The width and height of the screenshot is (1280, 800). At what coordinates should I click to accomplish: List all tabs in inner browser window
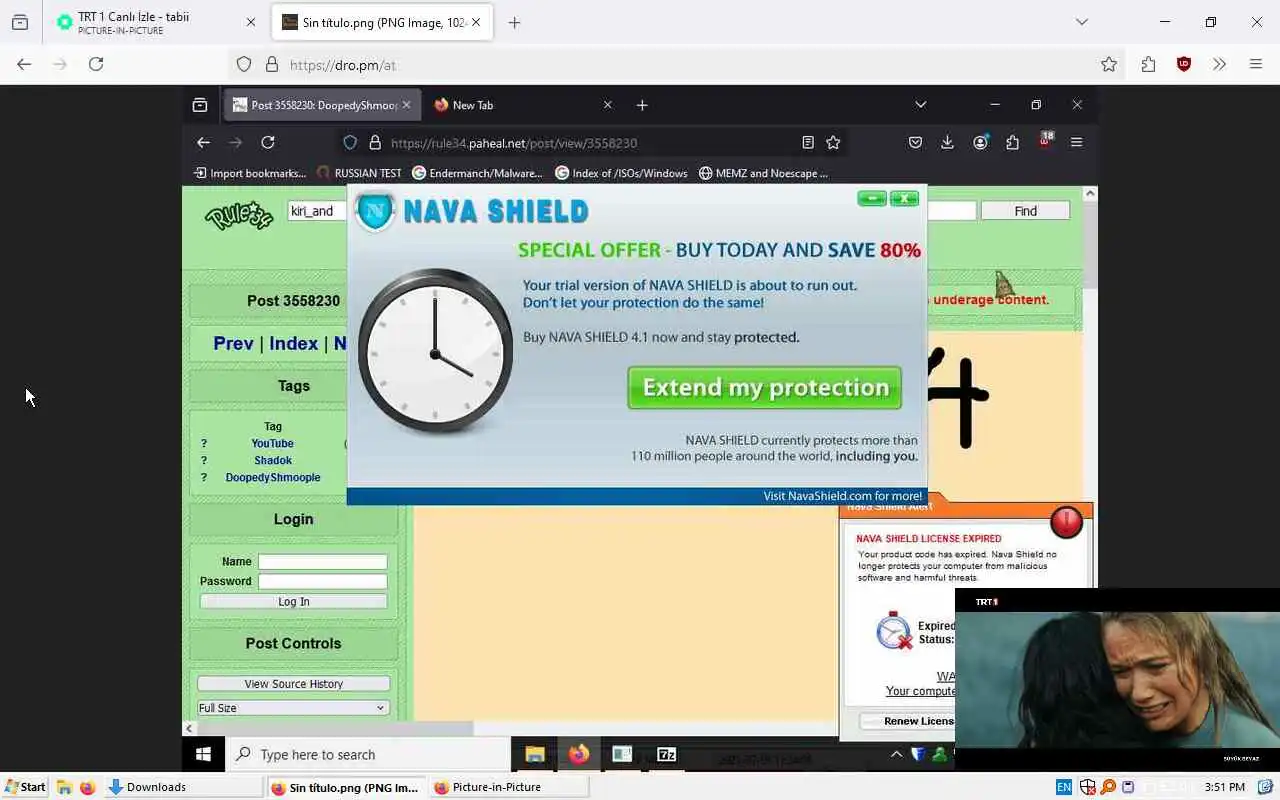tap(920, 105)
